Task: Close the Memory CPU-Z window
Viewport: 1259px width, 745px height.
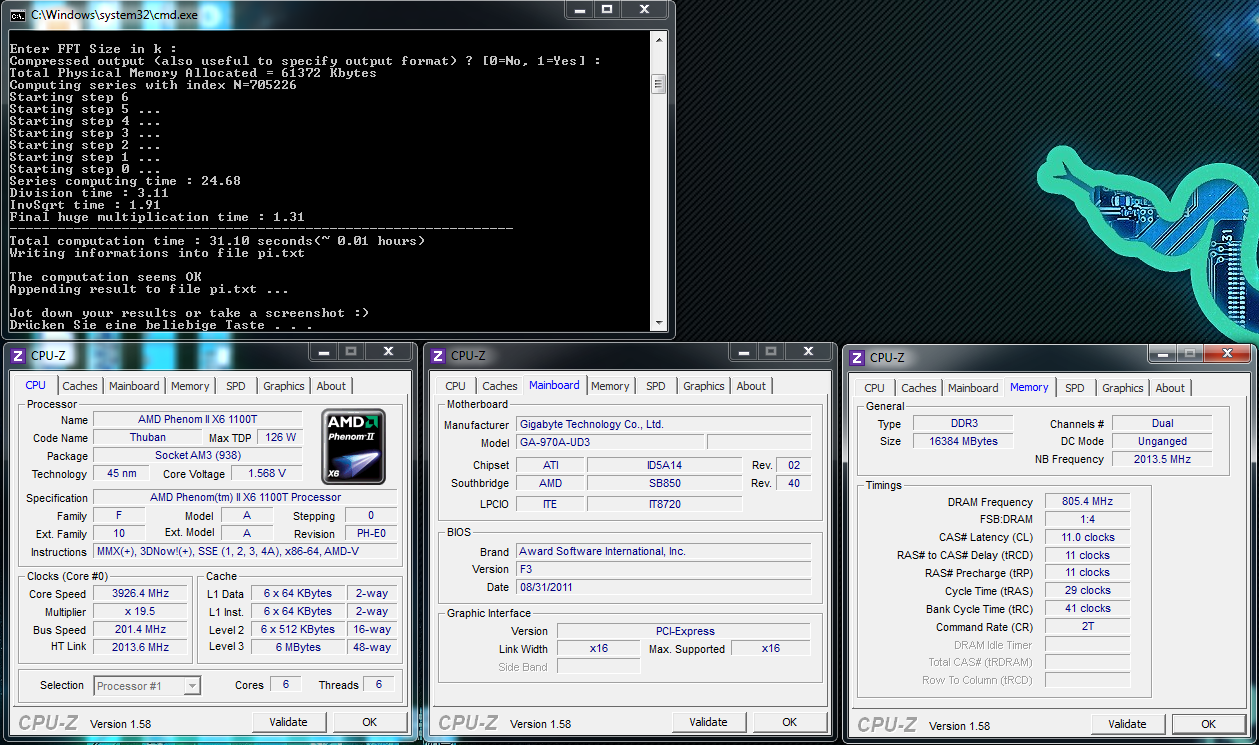Action: point(1228,353)
